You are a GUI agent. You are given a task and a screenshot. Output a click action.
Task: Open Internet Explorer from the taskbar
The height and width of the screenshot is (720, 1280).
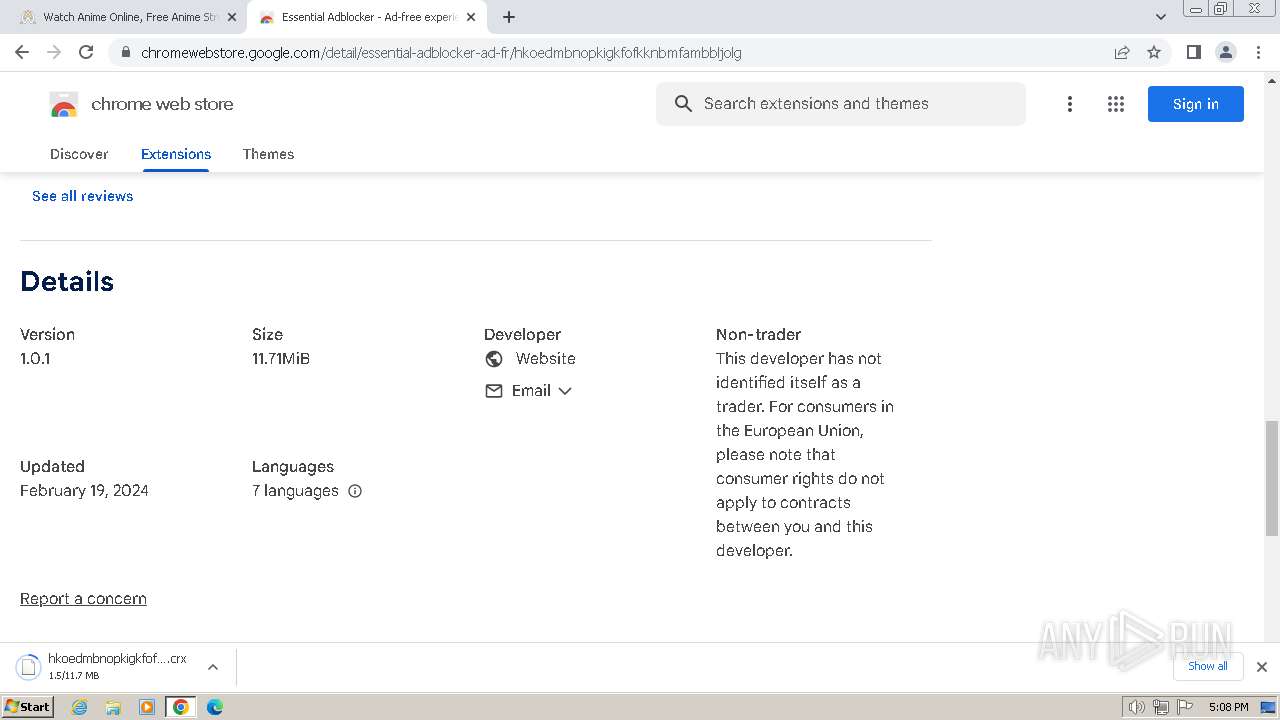(x=80, y=707)
